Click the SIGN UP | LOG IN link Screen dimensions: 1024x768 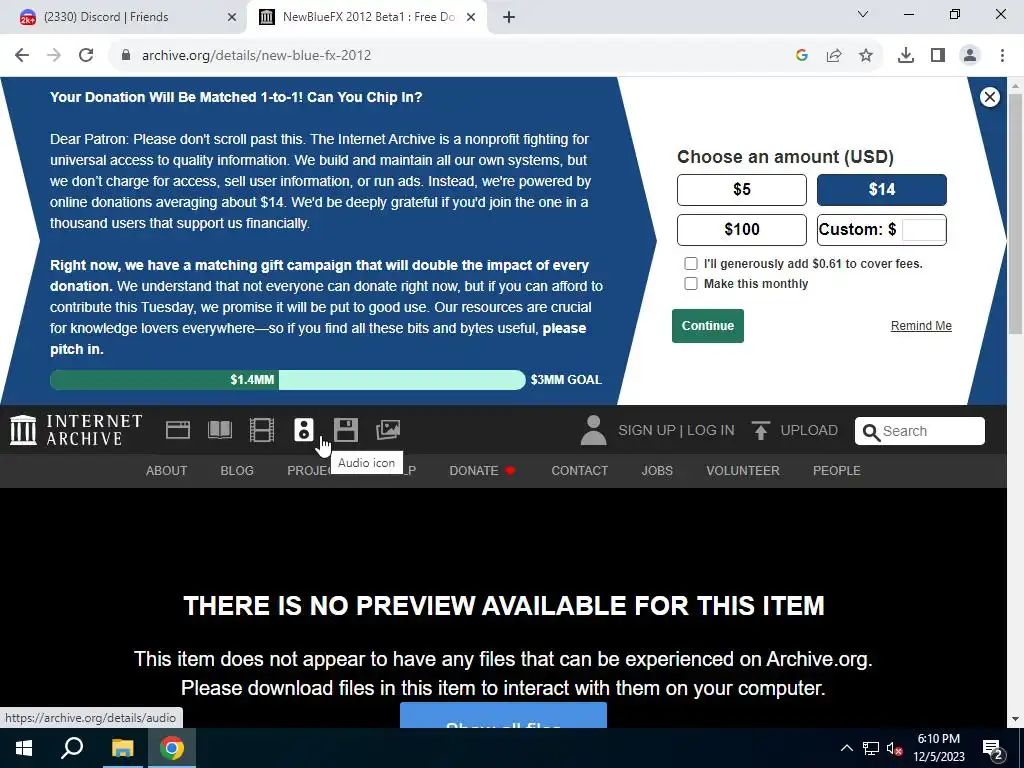coord(676,430)
